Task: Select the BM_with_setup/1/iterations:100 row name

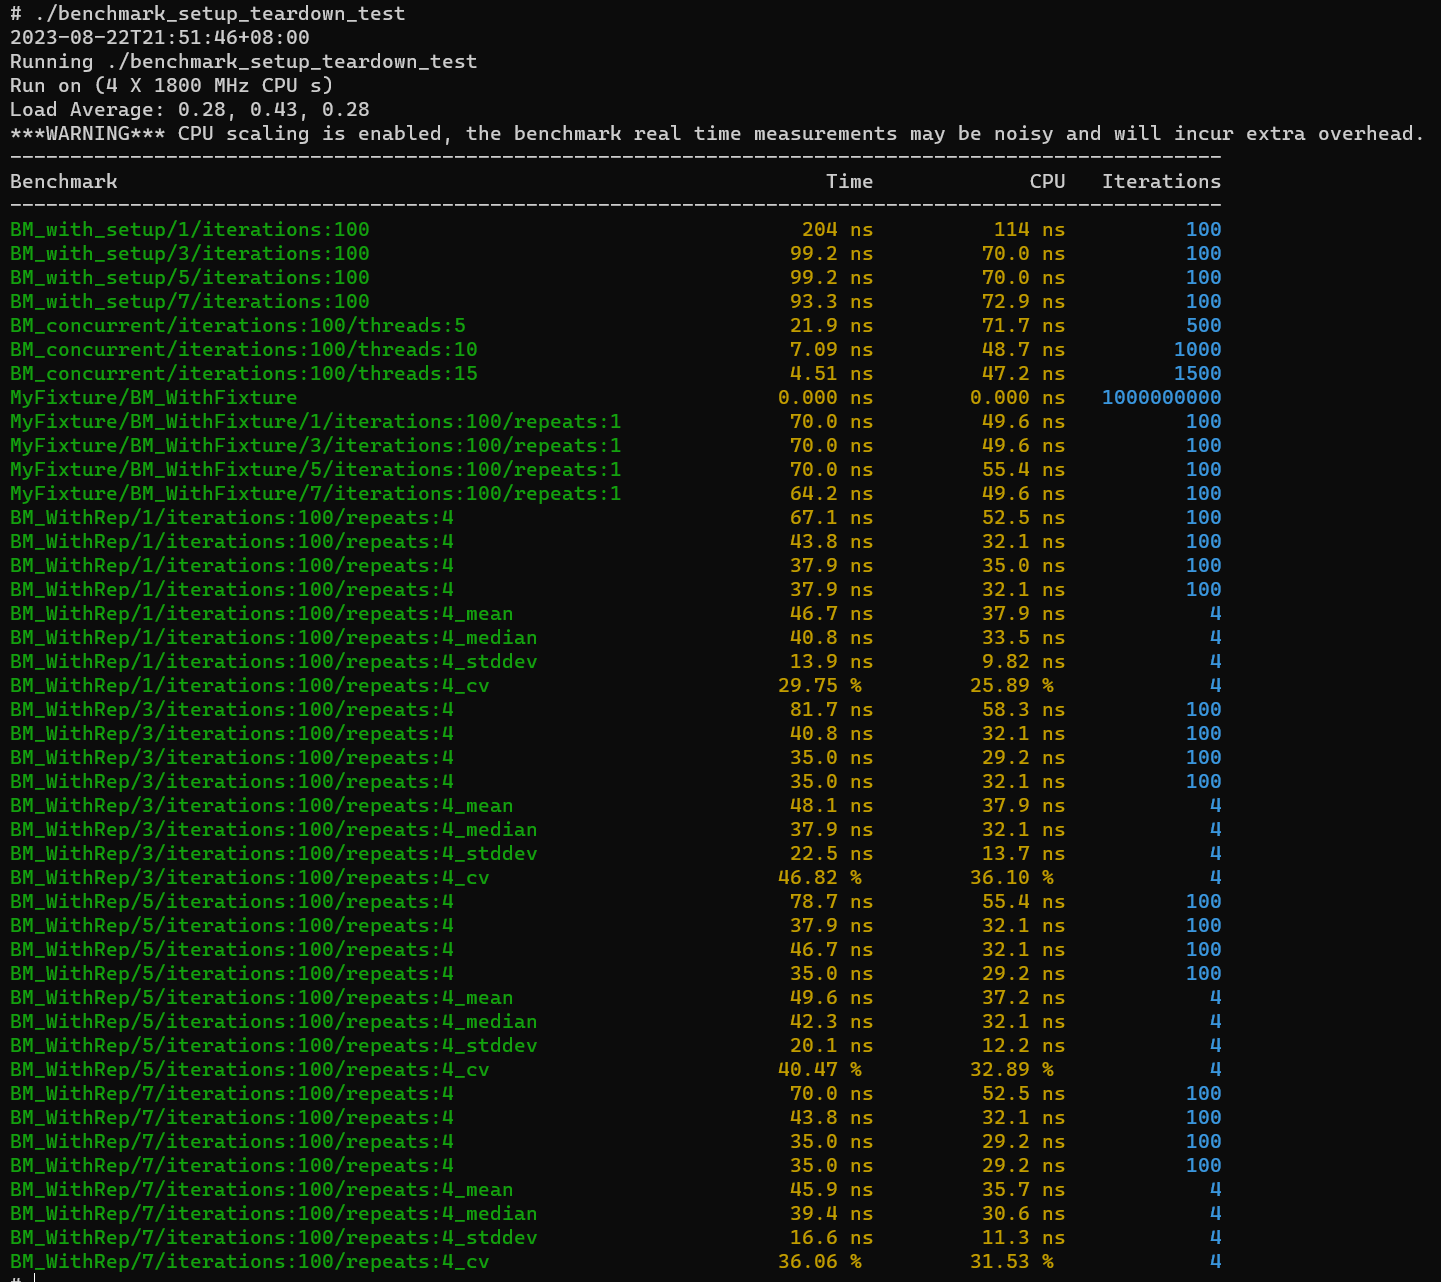Action: [190, 229]
